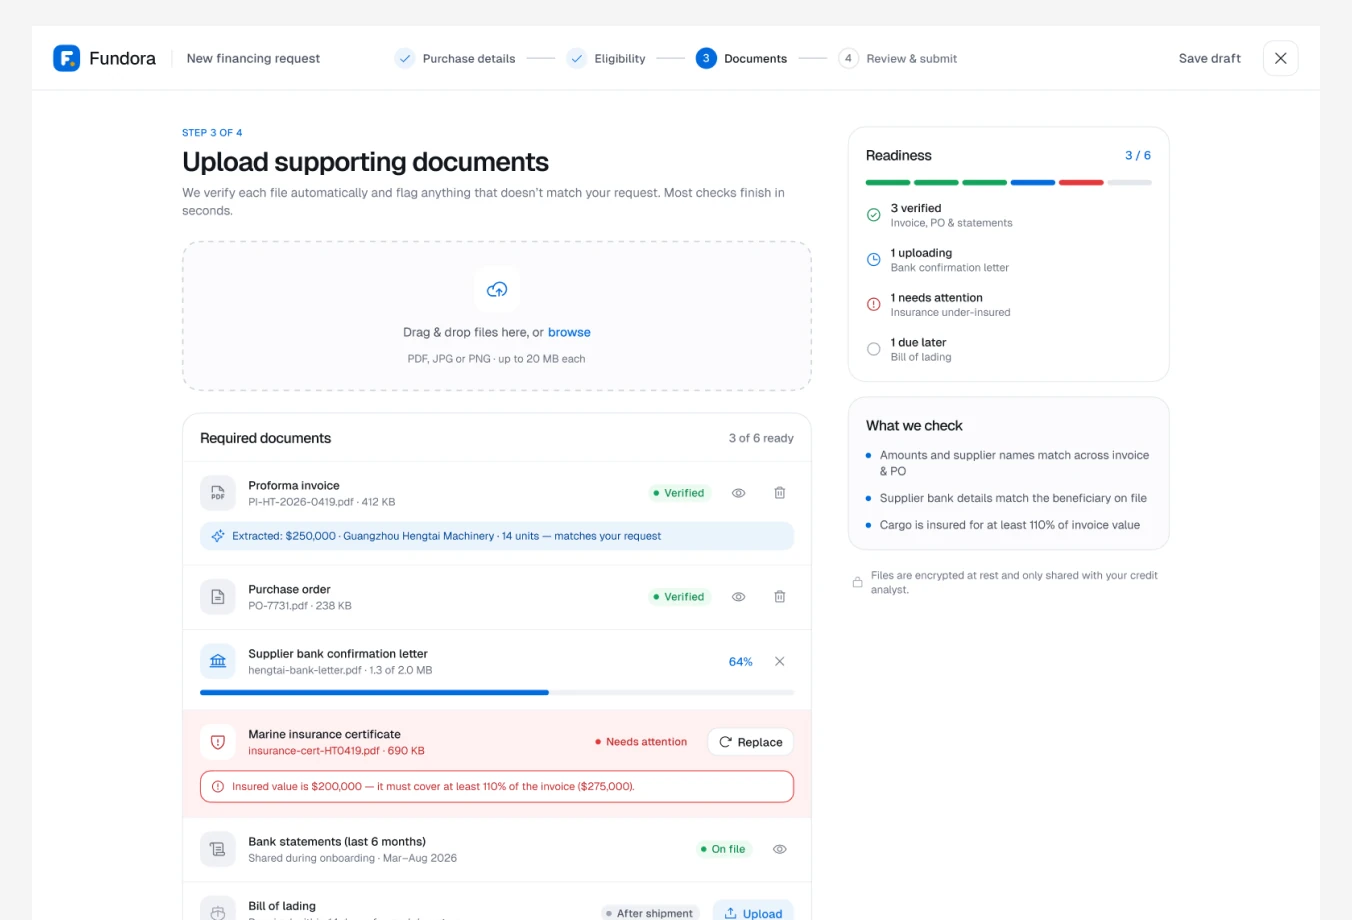Screen dimensions: 1352x920
Task: Preview the Purchase order with eye icon
Action: [739, 597]
